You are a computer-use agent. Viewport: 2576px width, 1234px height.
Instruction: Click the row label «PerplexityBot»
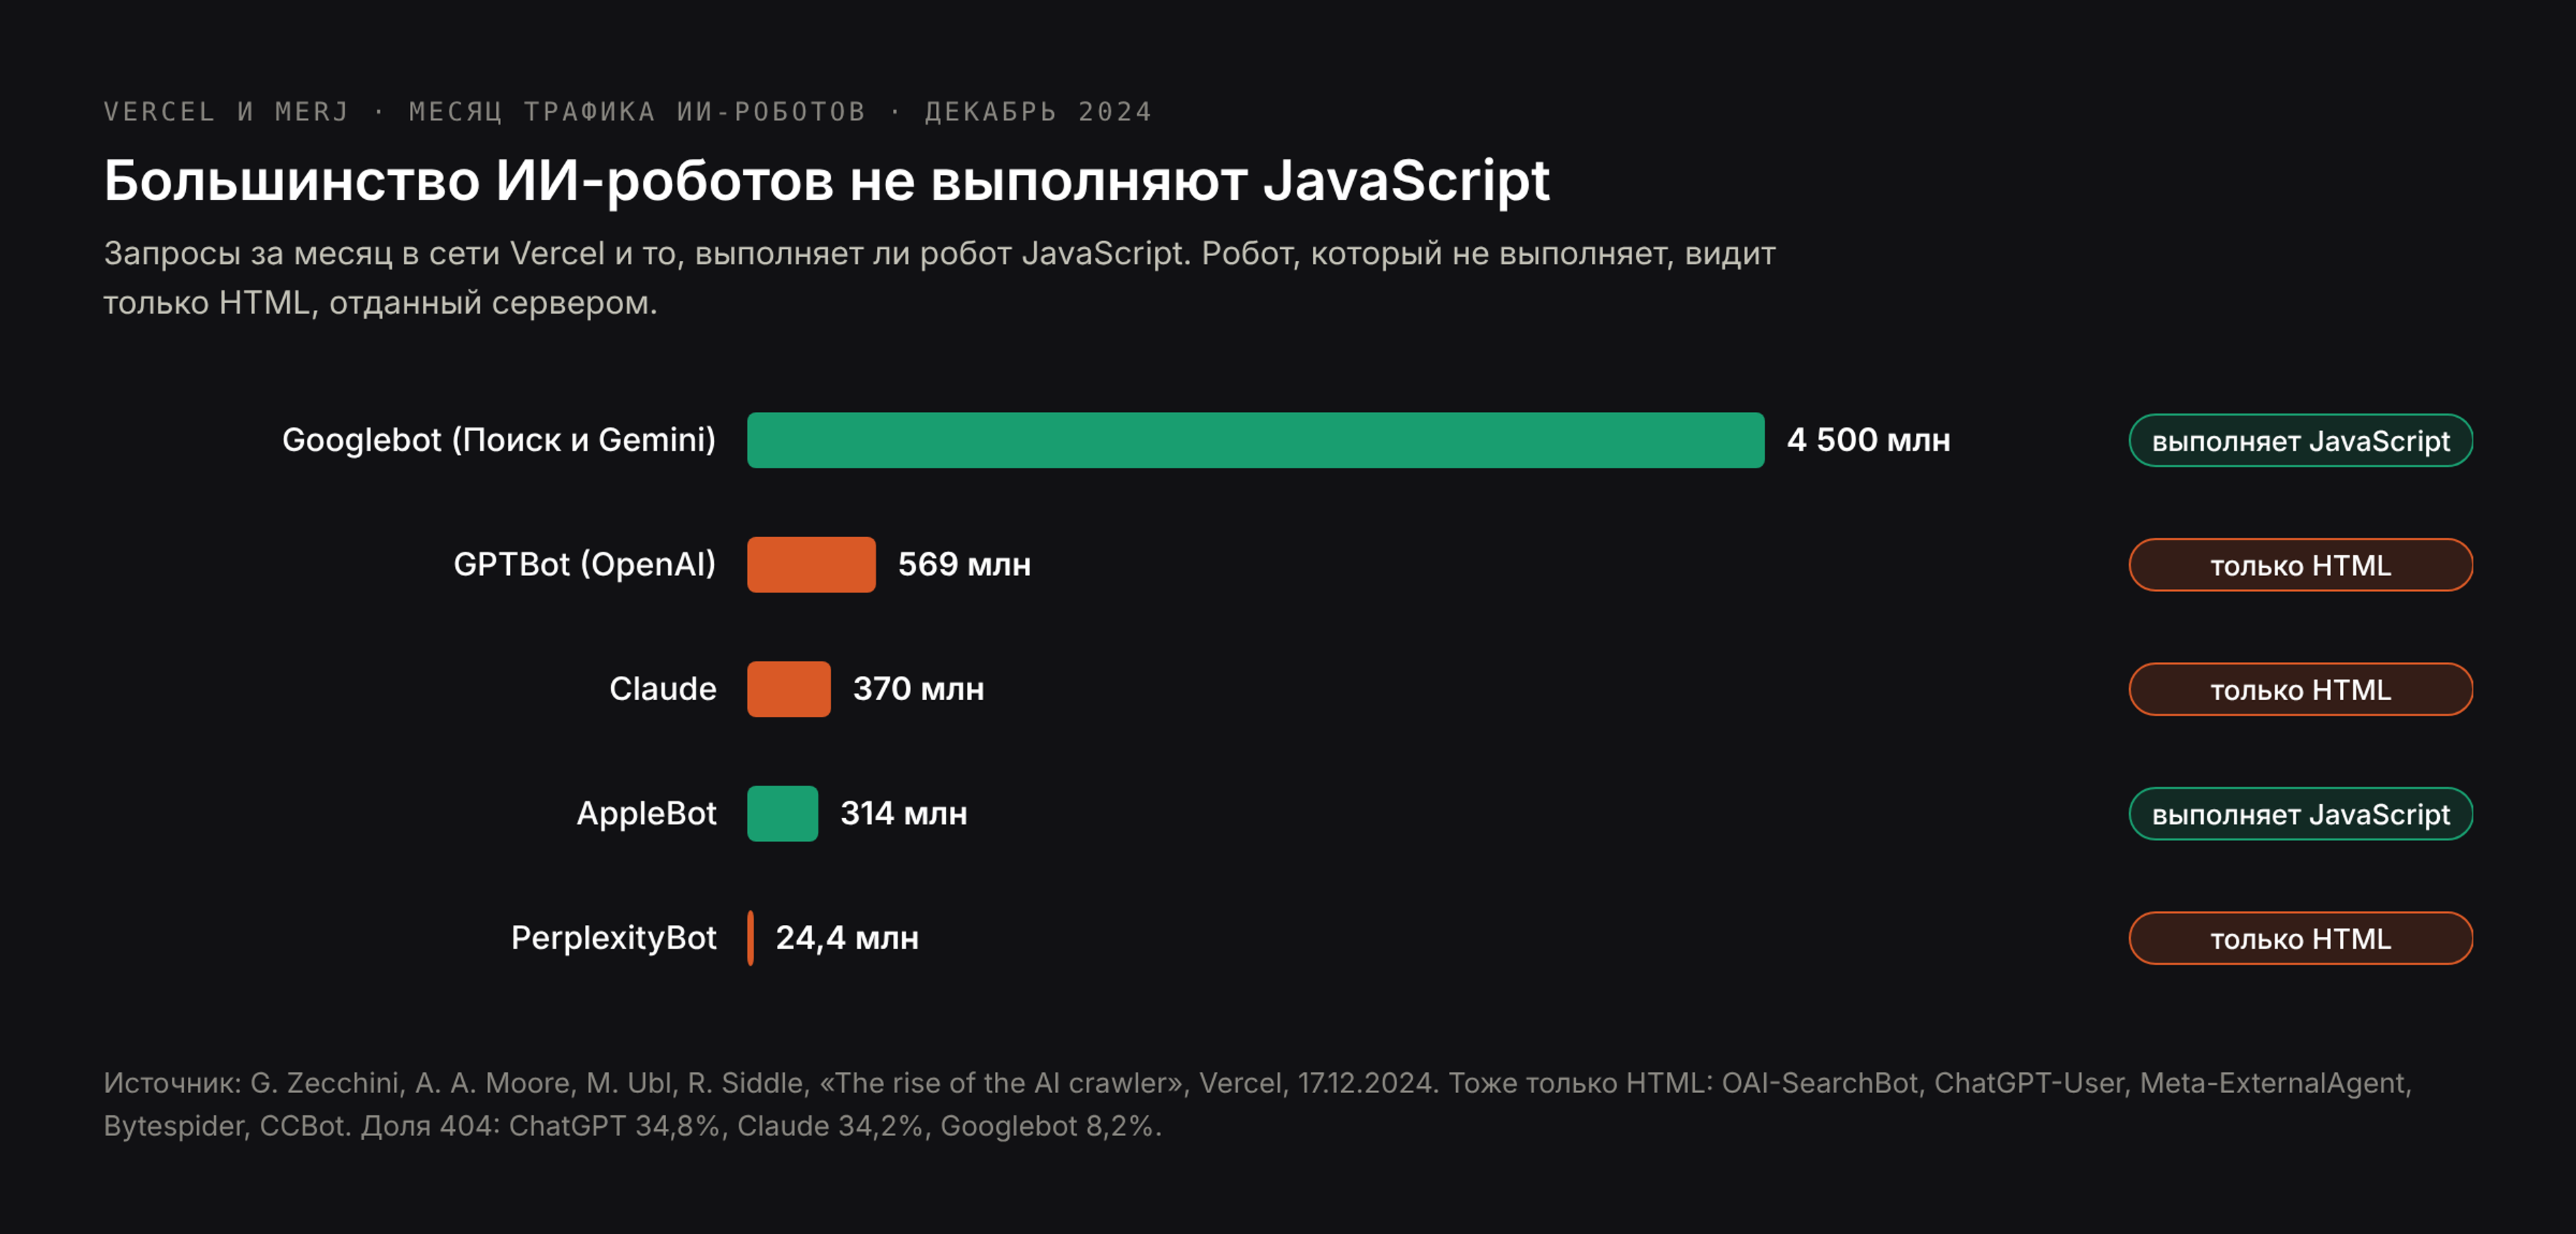(614, 938)
